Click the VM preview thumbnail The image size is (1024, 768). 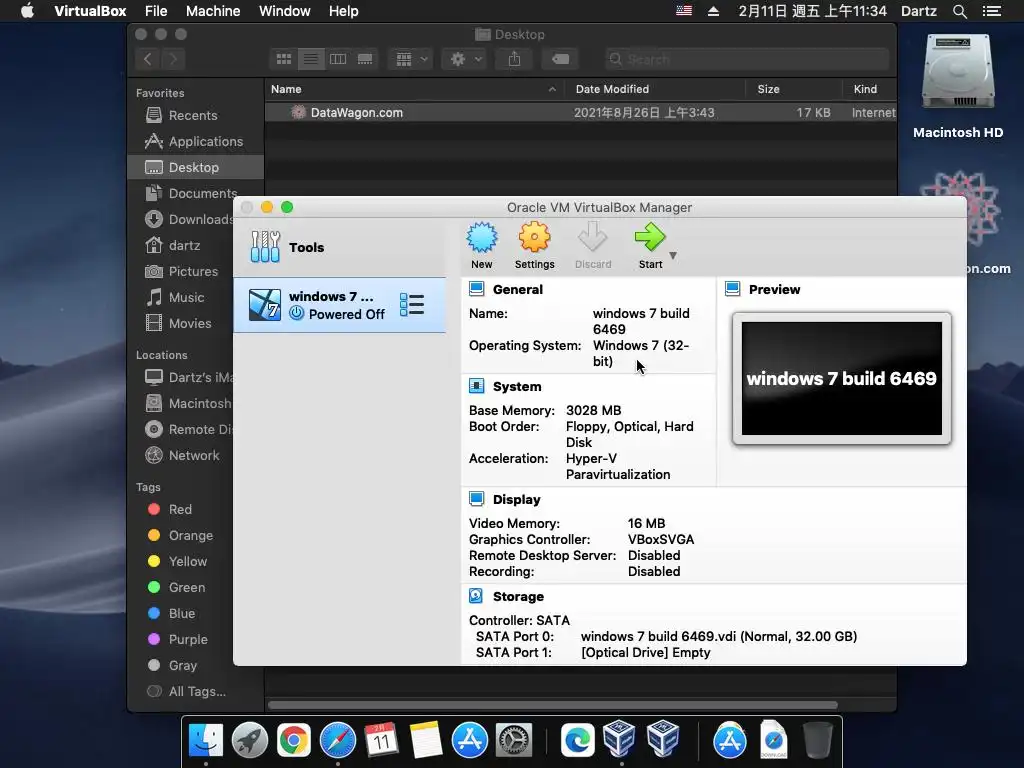click(x=842, y=379)
